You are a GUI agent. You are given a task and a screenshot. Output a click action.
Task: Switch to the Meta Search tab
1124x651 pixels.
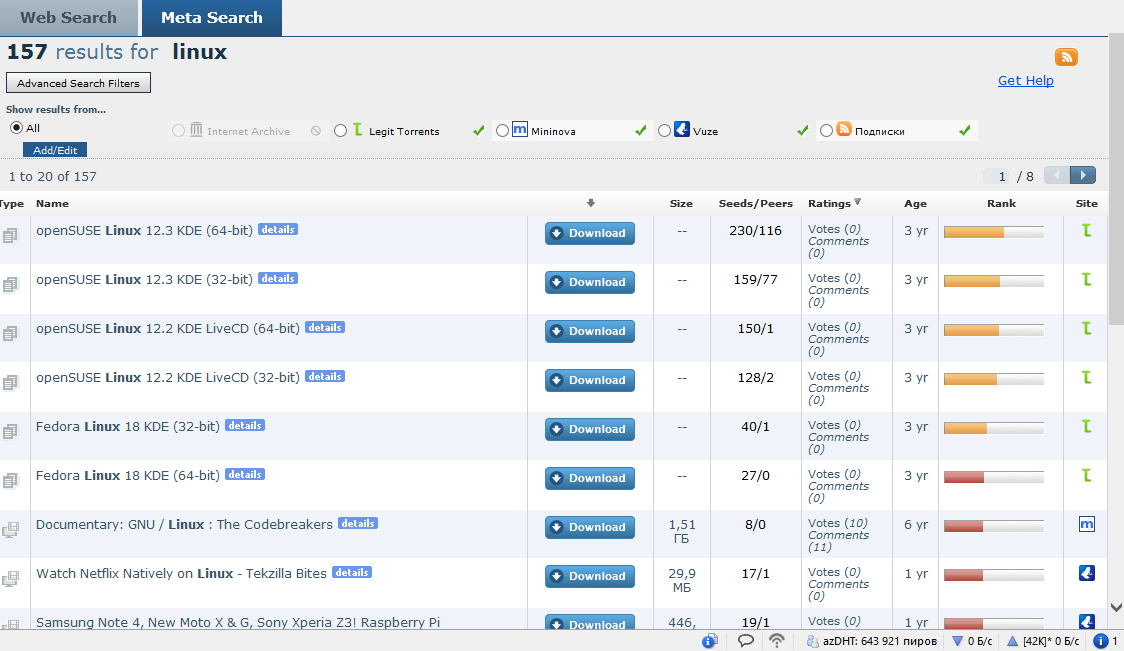[212, 18]
